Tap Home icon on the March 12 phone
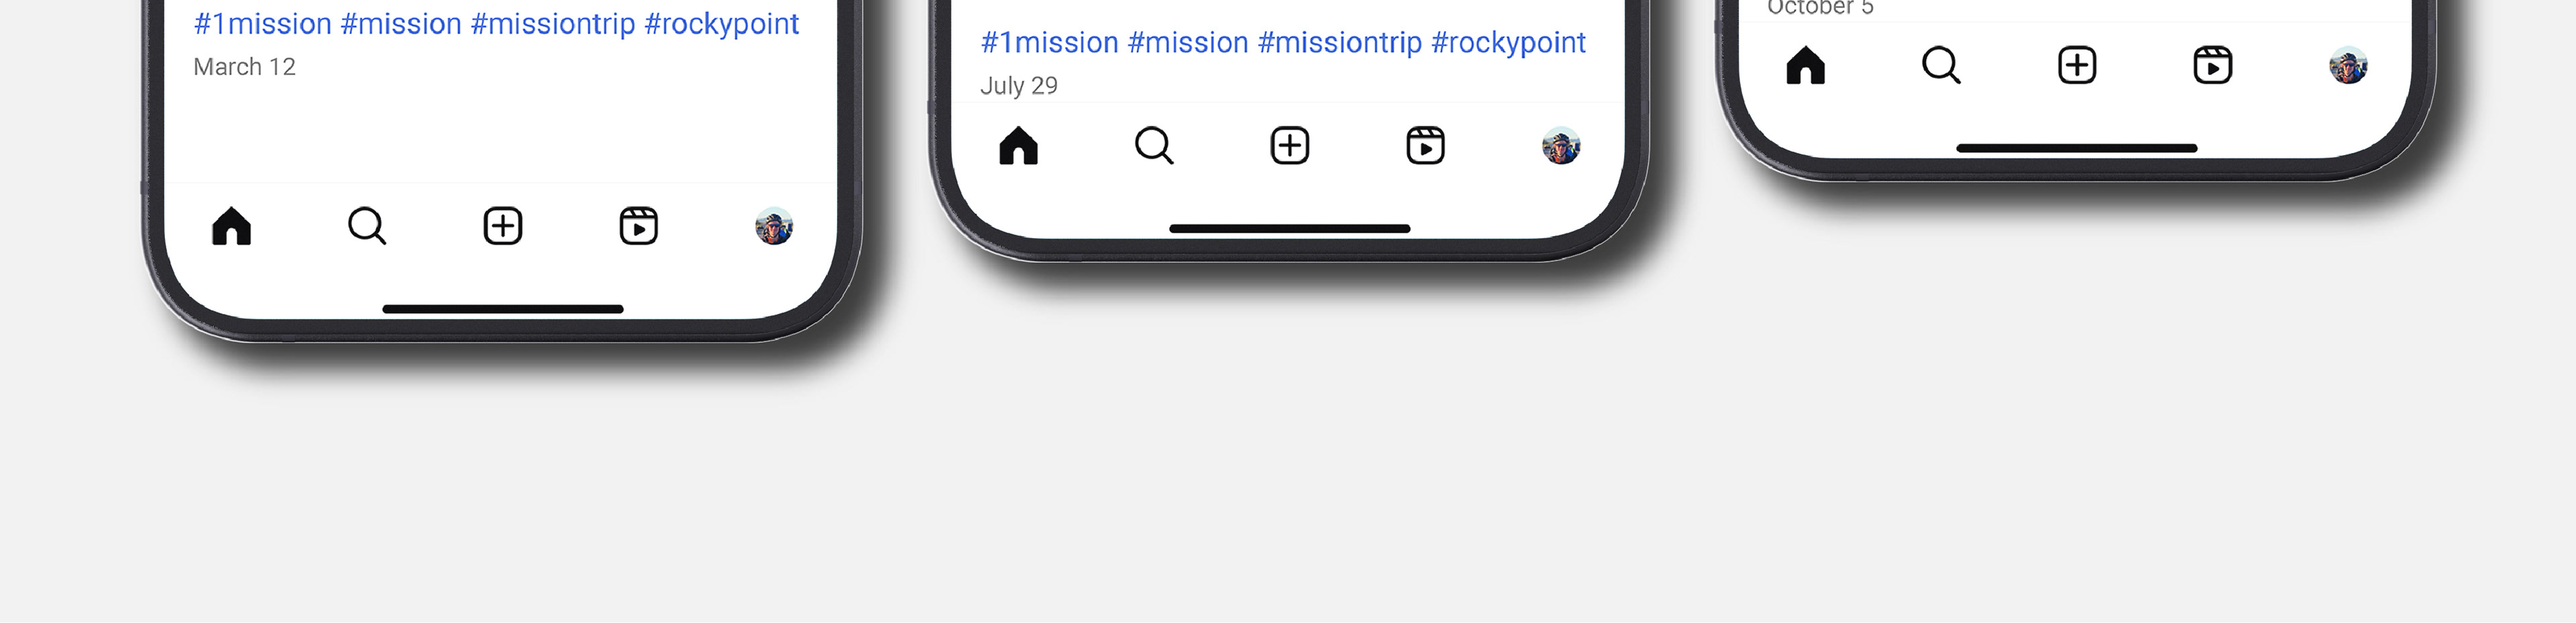The height and width of the screenshot is (623, 2576). tap(231, 226)
